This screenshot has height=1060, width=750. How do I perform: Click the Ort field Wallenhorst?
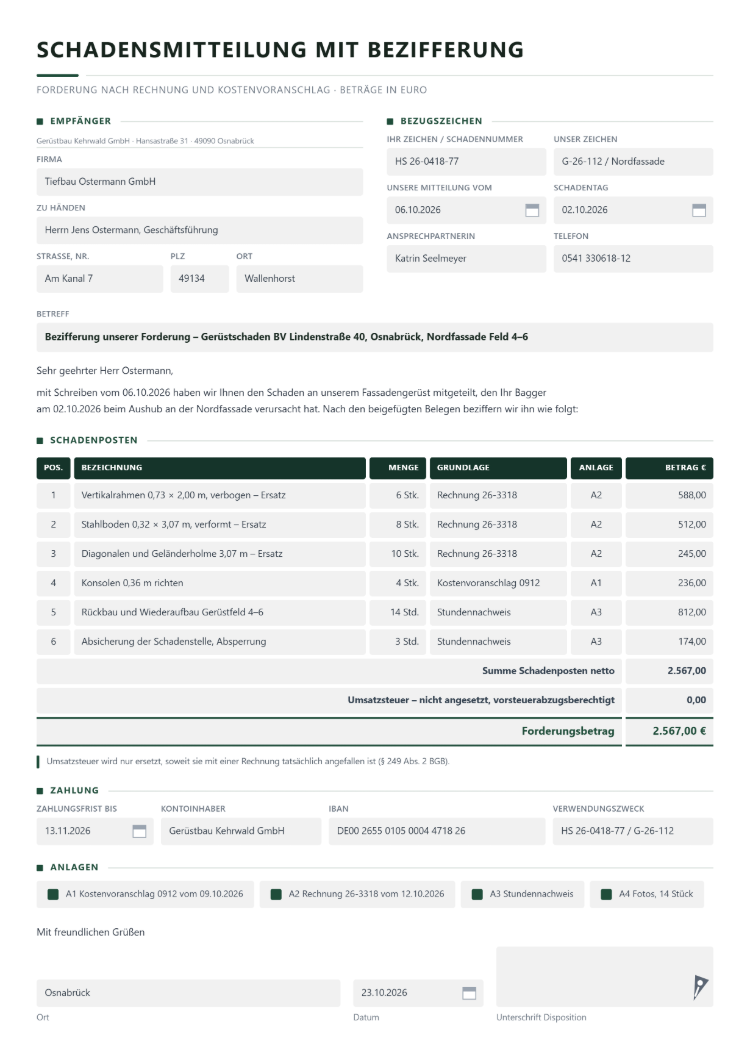coord(300,279)
